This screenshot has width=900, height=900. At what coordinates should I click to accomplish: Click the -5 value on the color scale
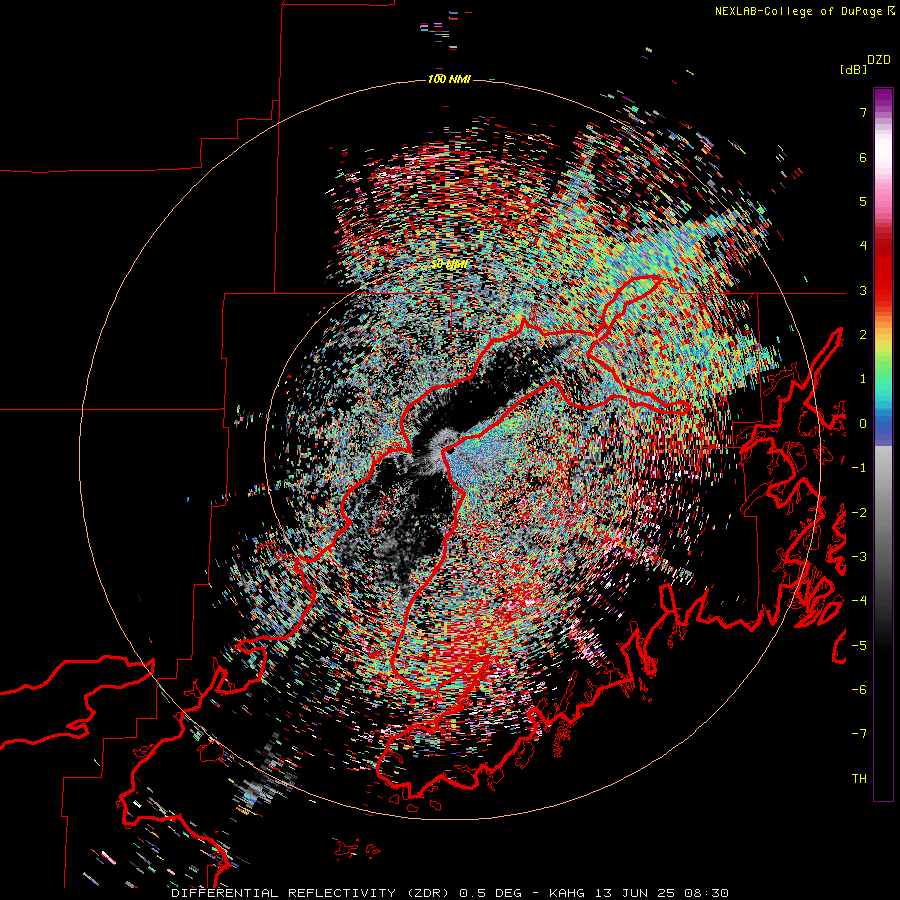point(859,646)
